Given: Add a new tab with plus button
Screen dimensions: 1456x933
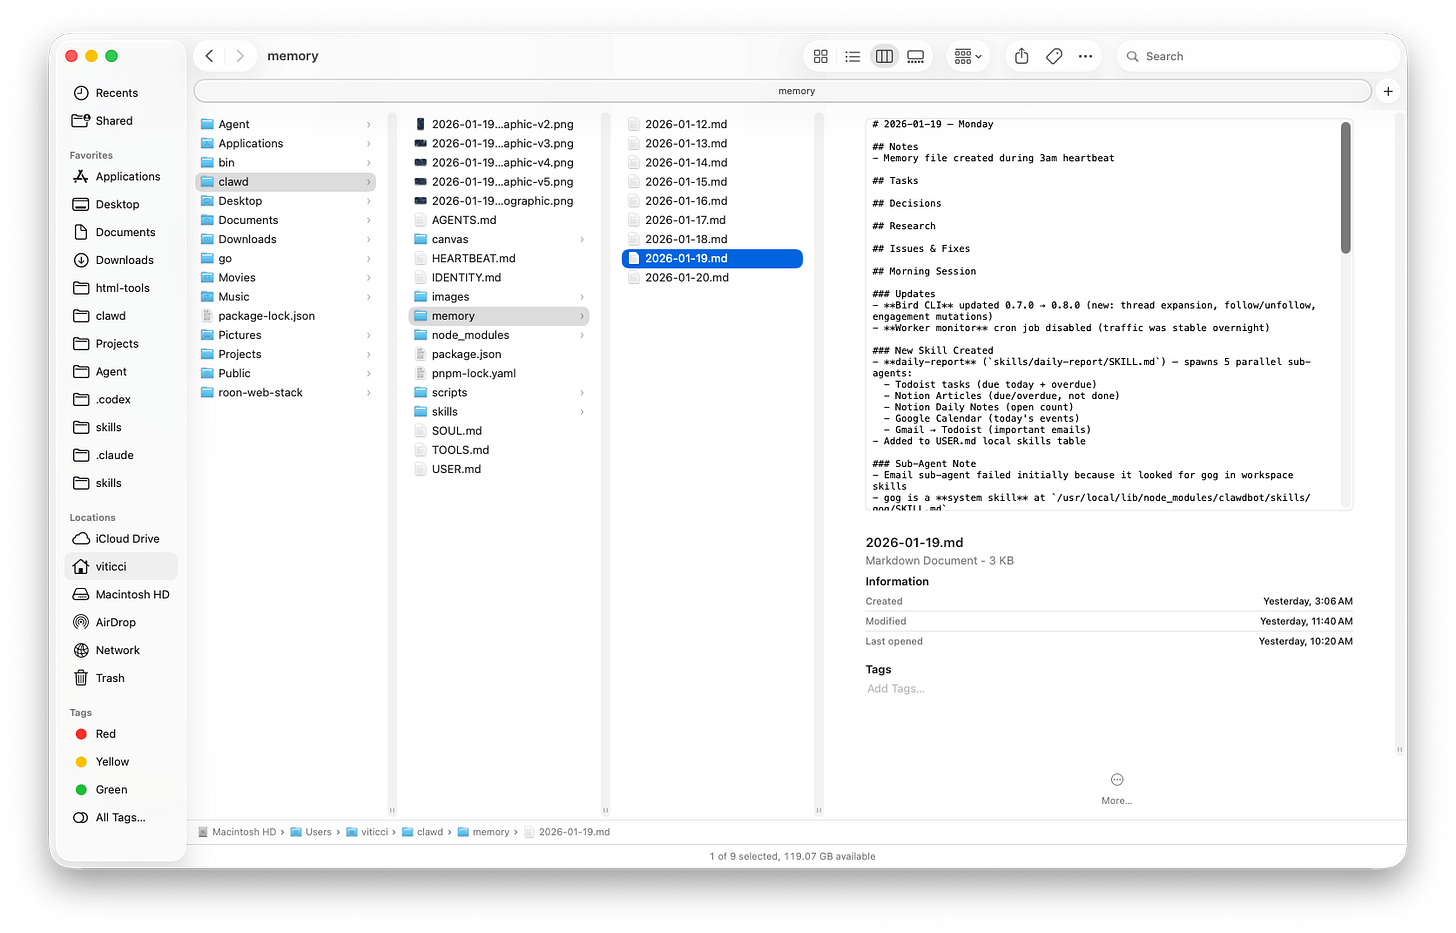Looking at the screenshot, I should pos(1388,91).
